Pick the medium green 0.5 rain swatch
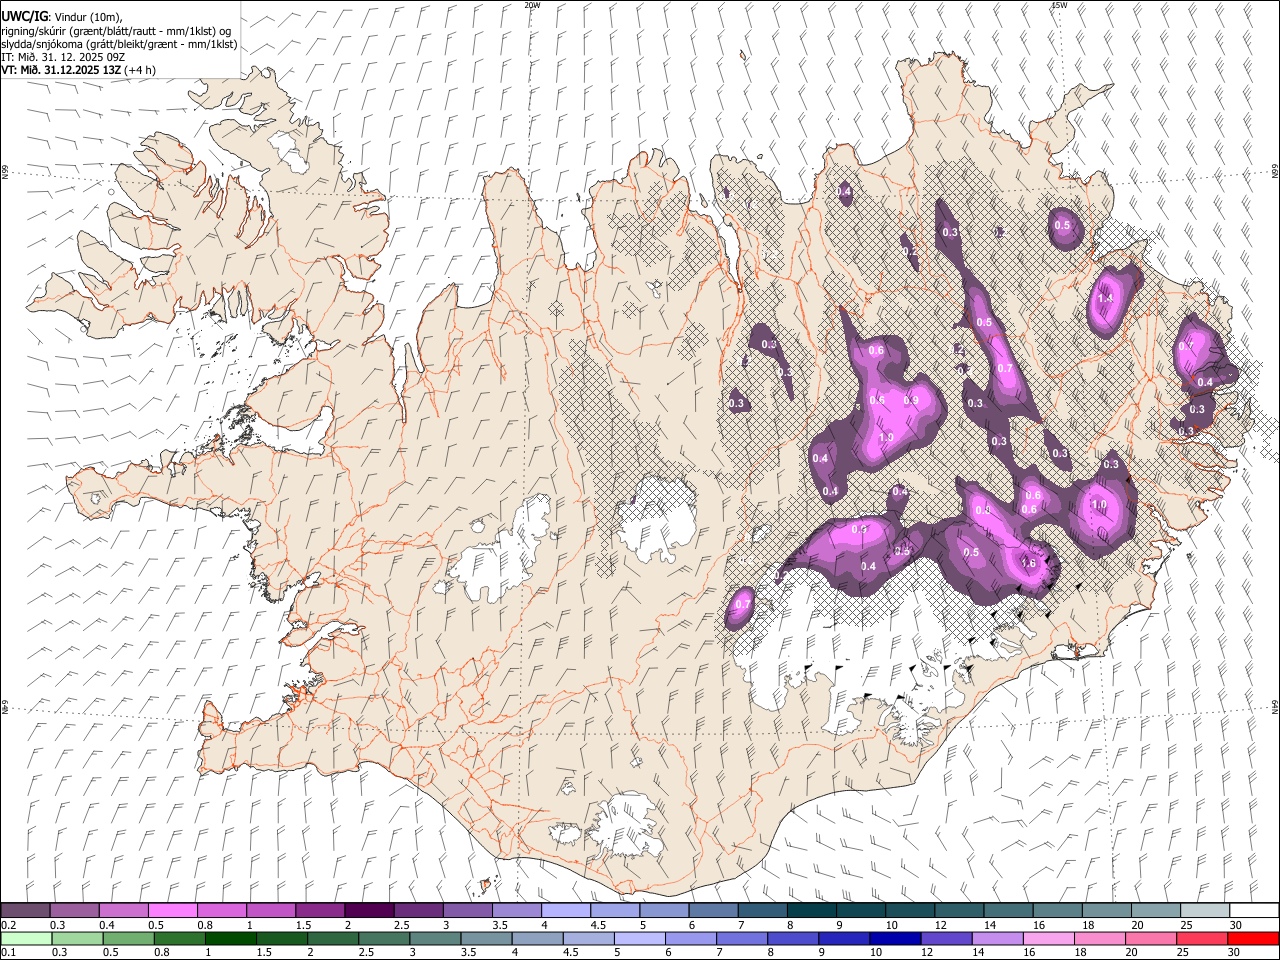The image size is (1280, 960). tap(129, 938)
